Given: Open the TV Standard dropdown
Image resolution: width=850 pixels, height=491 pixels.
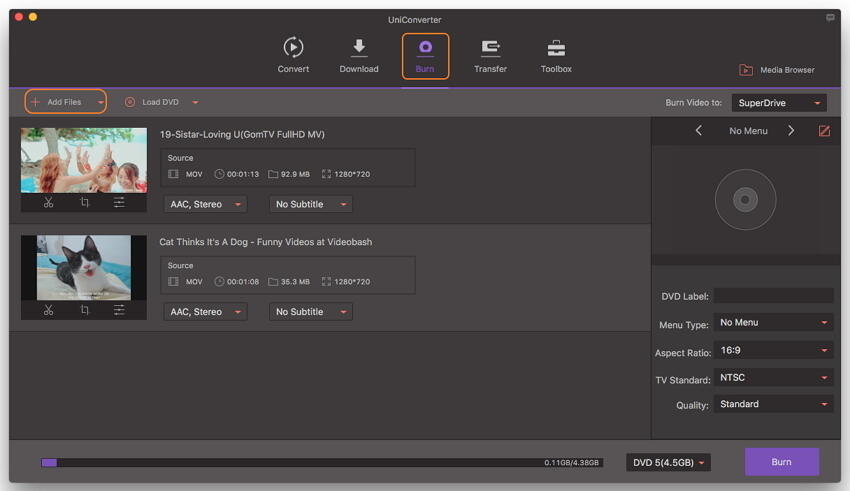Looking at the screenshot, I should (x=773, y=378).
